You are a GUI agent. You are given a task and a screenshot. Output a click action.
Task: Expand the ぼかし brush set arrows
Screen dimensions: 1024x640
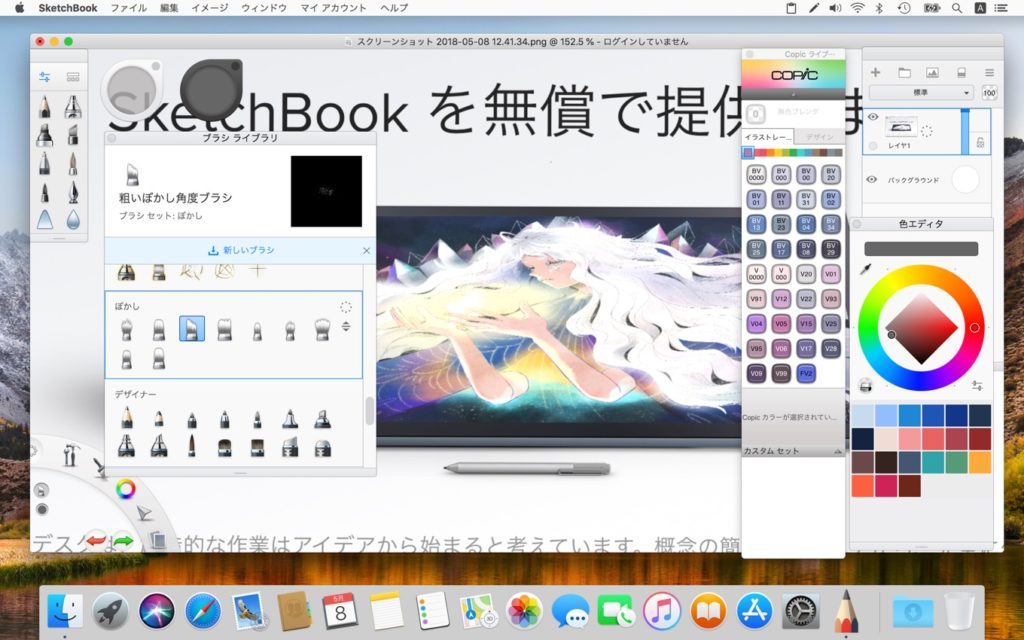click(346, 327)
